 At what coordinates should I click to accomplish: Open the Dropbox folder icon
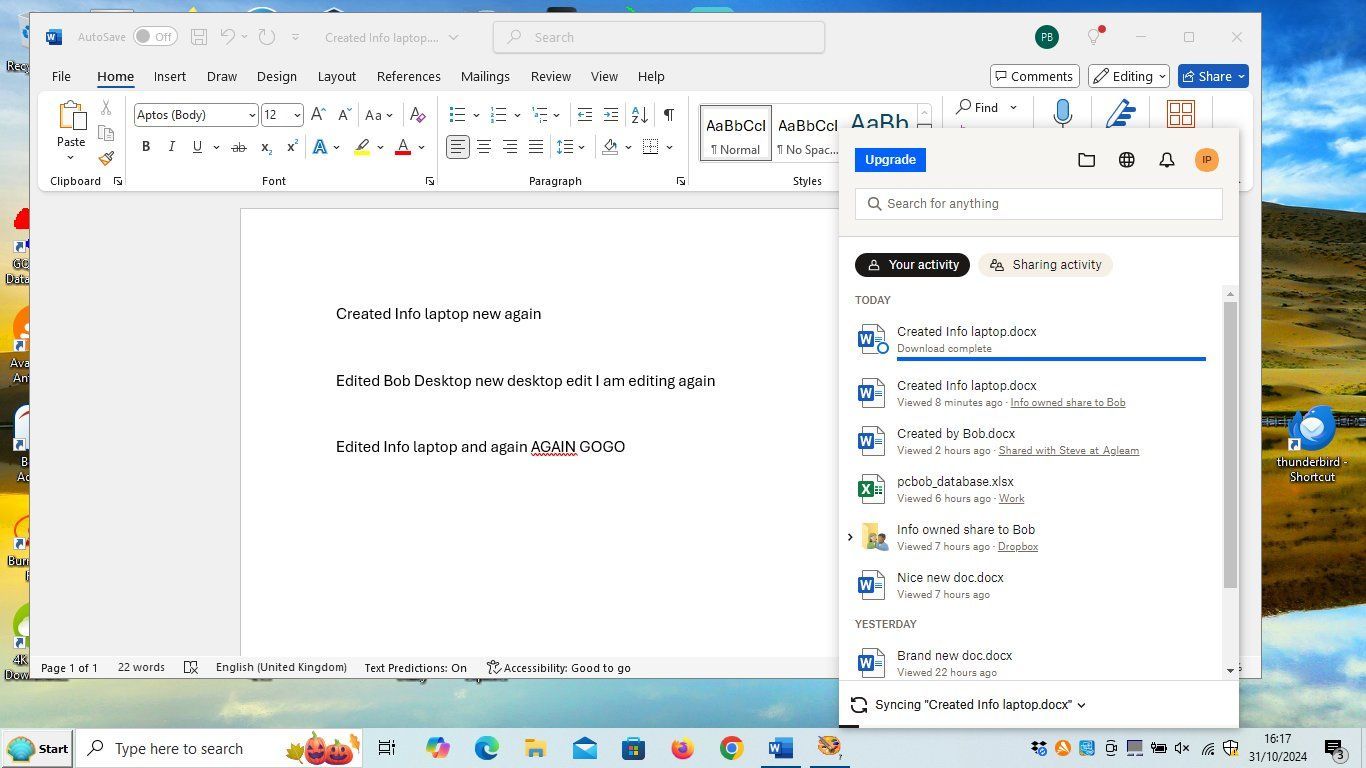1086,160
